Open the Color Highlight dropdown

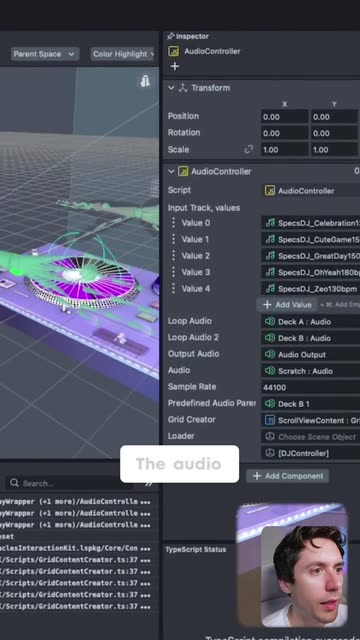click(x=122, y=54)
